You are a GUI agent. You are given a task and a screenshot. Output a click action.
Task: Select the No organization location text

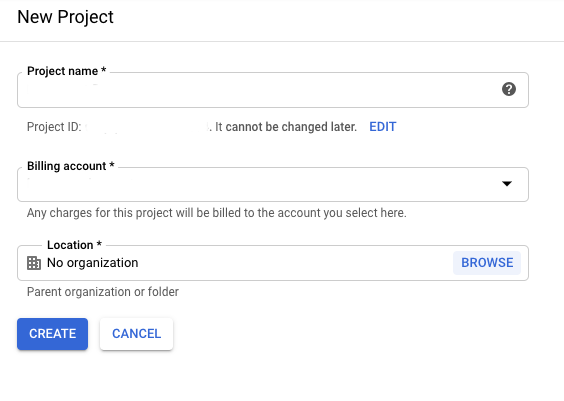click(92, 263)
